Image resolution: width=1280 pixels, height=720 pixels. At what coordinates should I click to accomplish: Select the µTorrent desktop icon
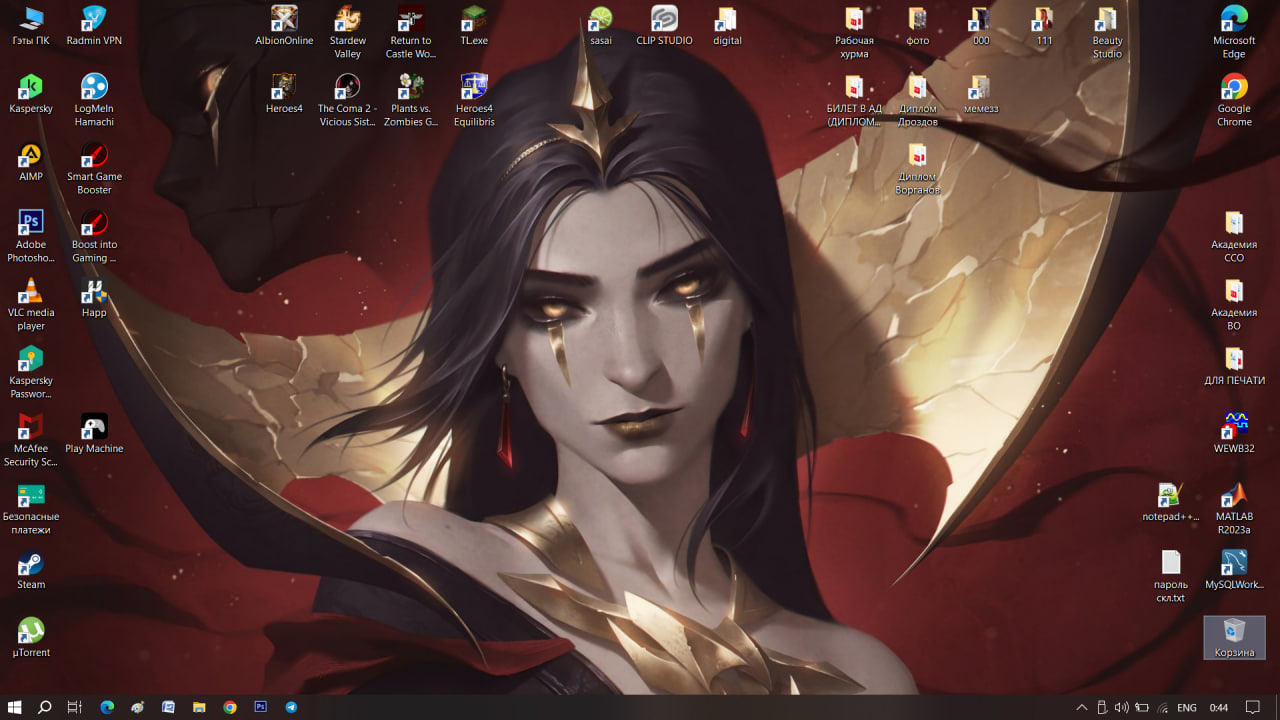click(31, 633)
